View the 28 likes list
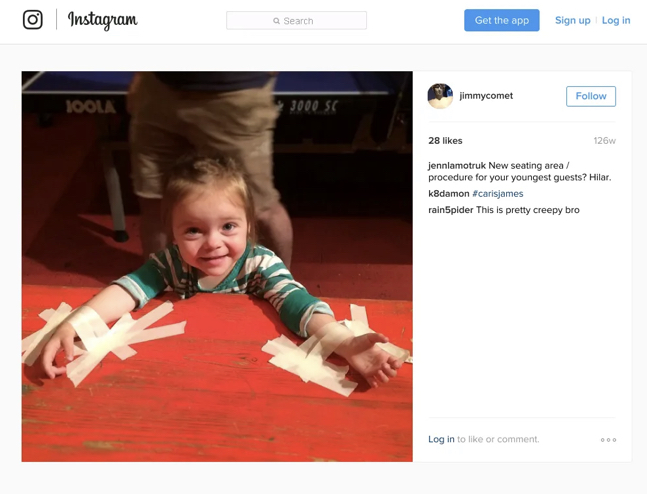647x494 pixels. [445, 141]
